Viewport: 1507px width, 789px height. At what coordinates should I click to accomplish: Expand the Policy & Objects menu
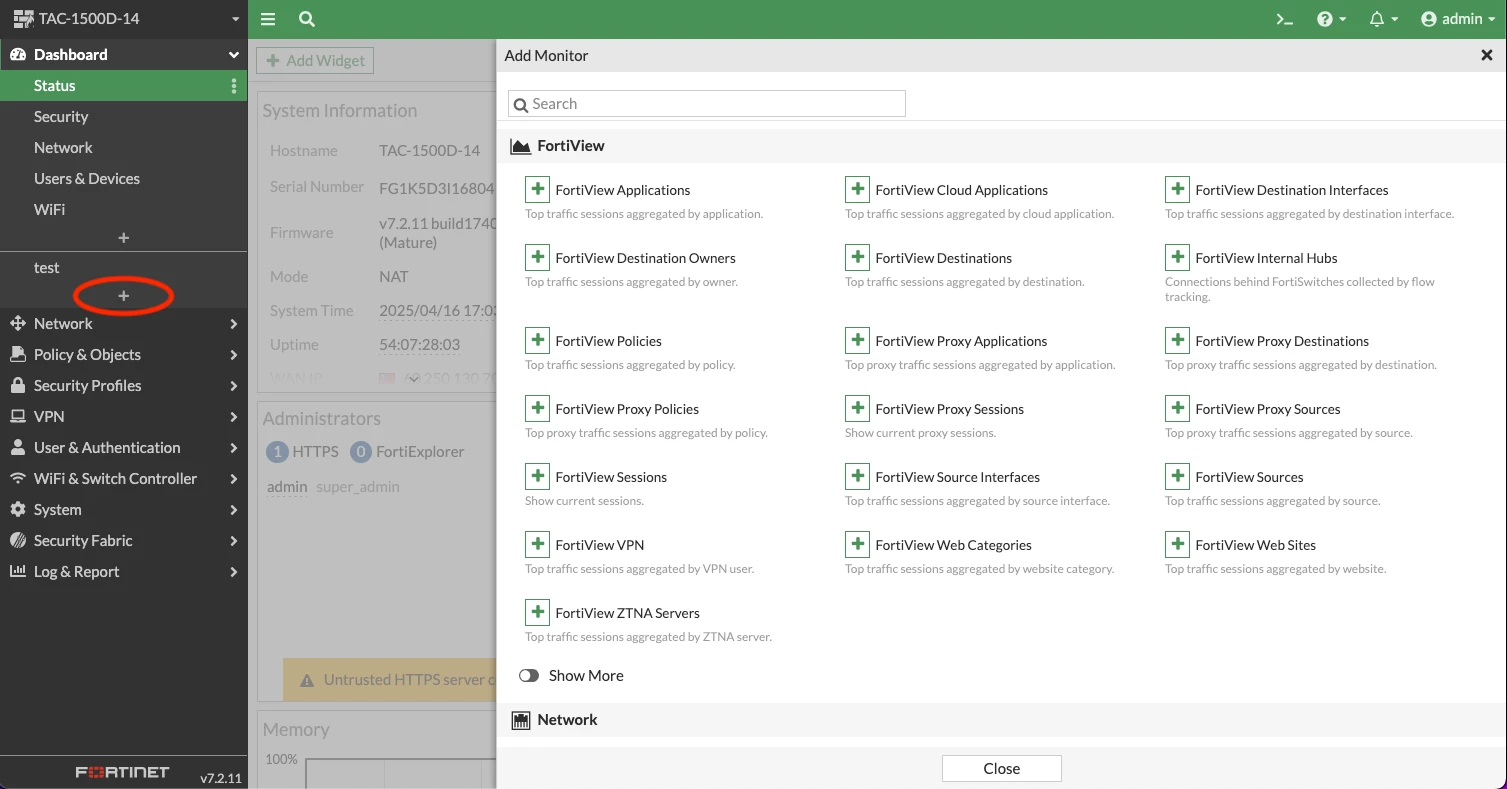pos(124,355)
